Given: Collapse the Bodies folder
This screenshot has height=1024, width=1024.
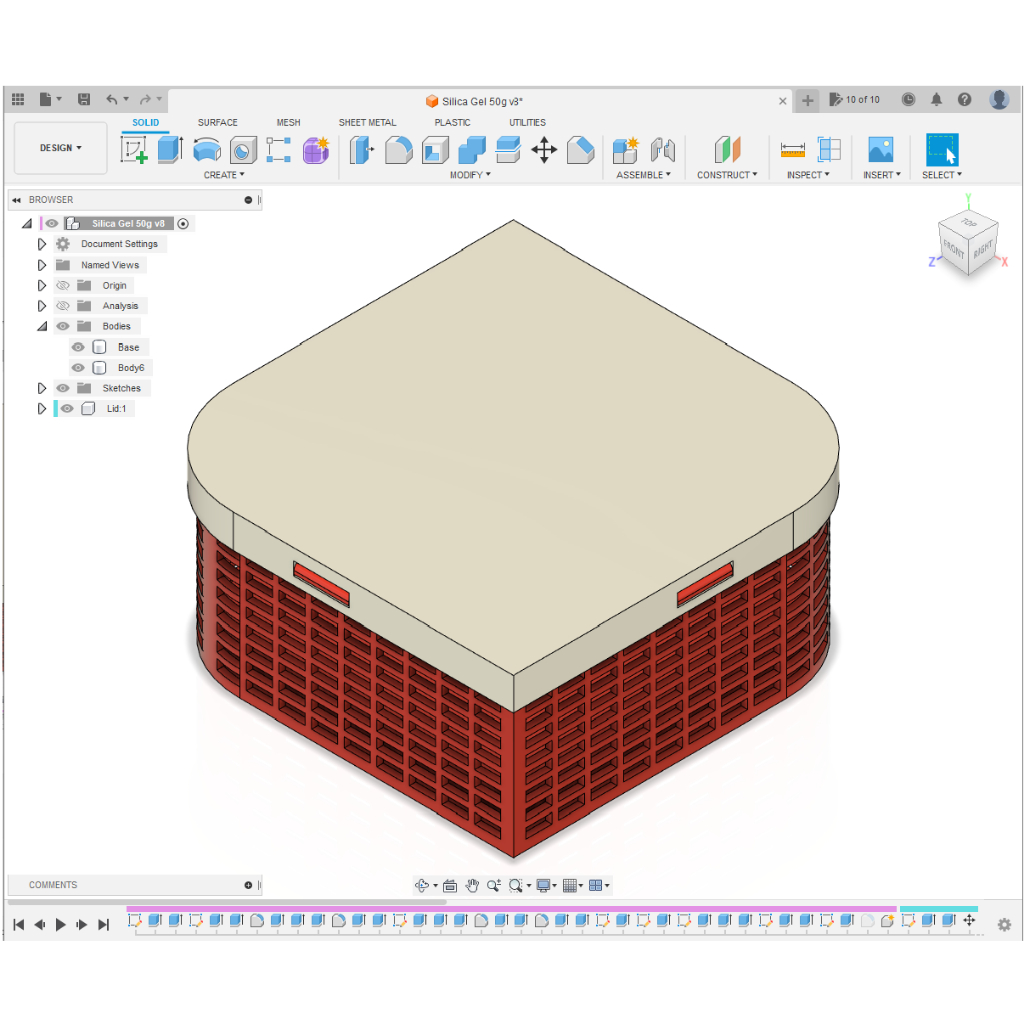Looking at the screenshot, I should coord(42,327).
